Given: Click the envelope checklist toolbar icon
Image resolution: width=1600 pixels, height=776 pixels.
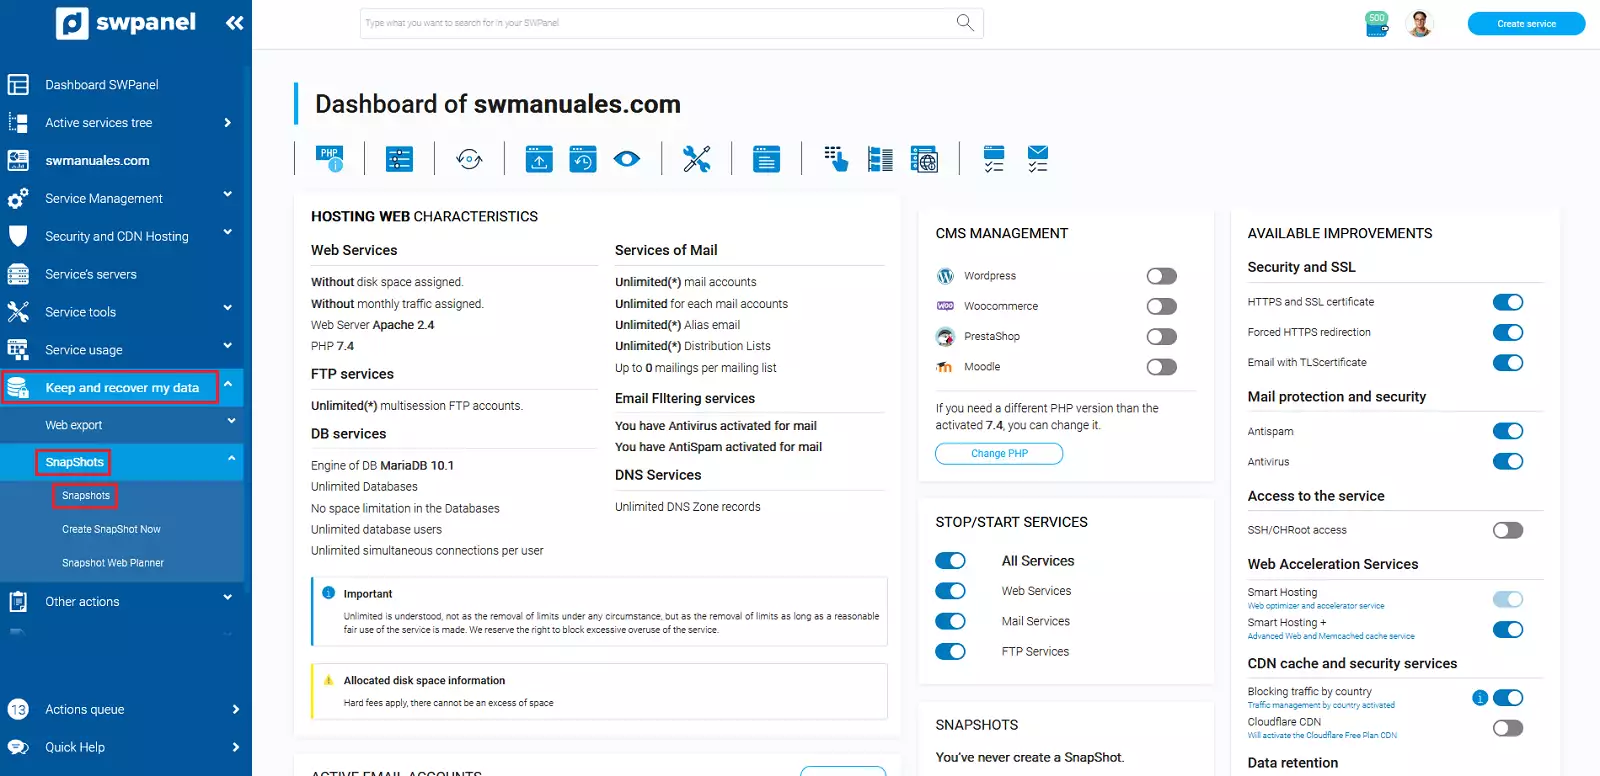Looking at the screenshot, I should click(1037, 158).
